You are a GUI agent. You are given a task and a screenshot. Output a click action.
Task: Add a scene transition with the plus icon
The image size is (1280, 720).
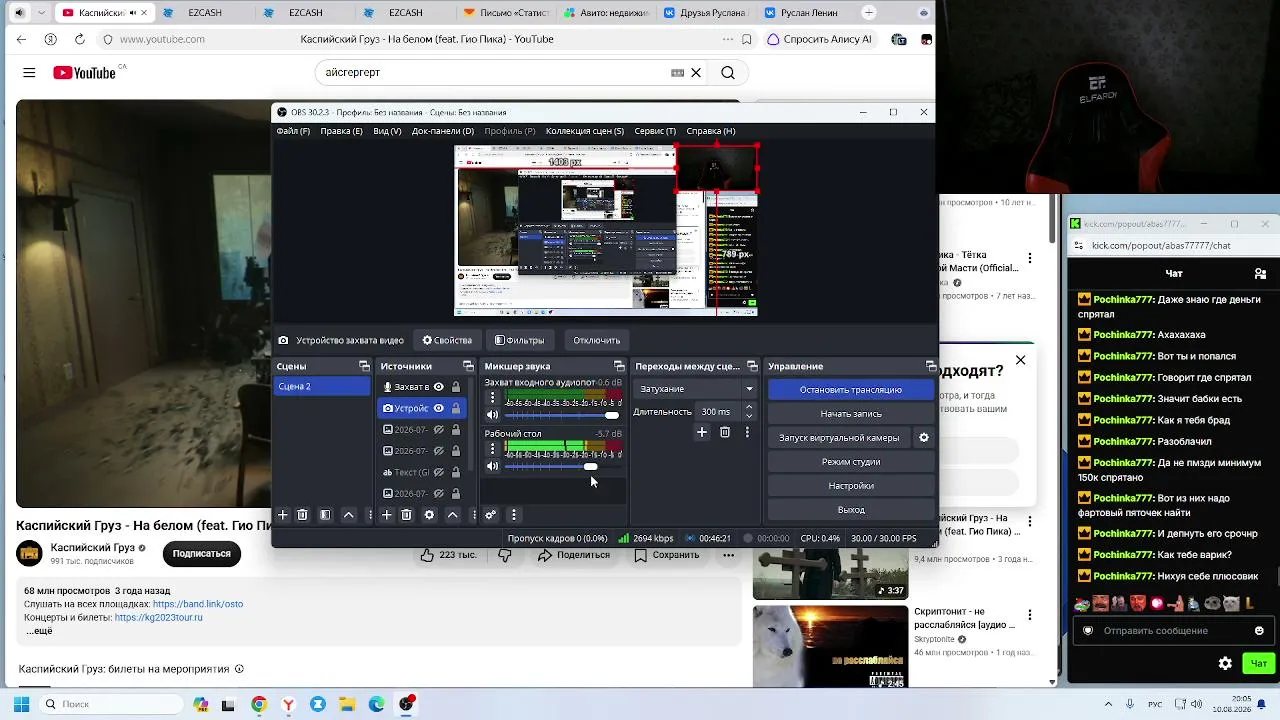pyautogui.click(x=702, y=432)
